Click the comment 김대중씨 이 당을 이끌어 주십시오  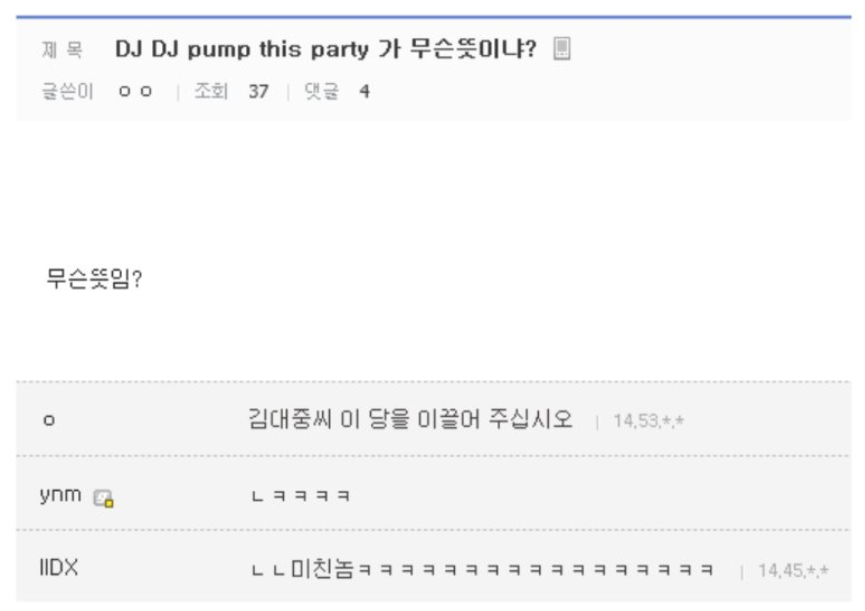pos(410,419)
